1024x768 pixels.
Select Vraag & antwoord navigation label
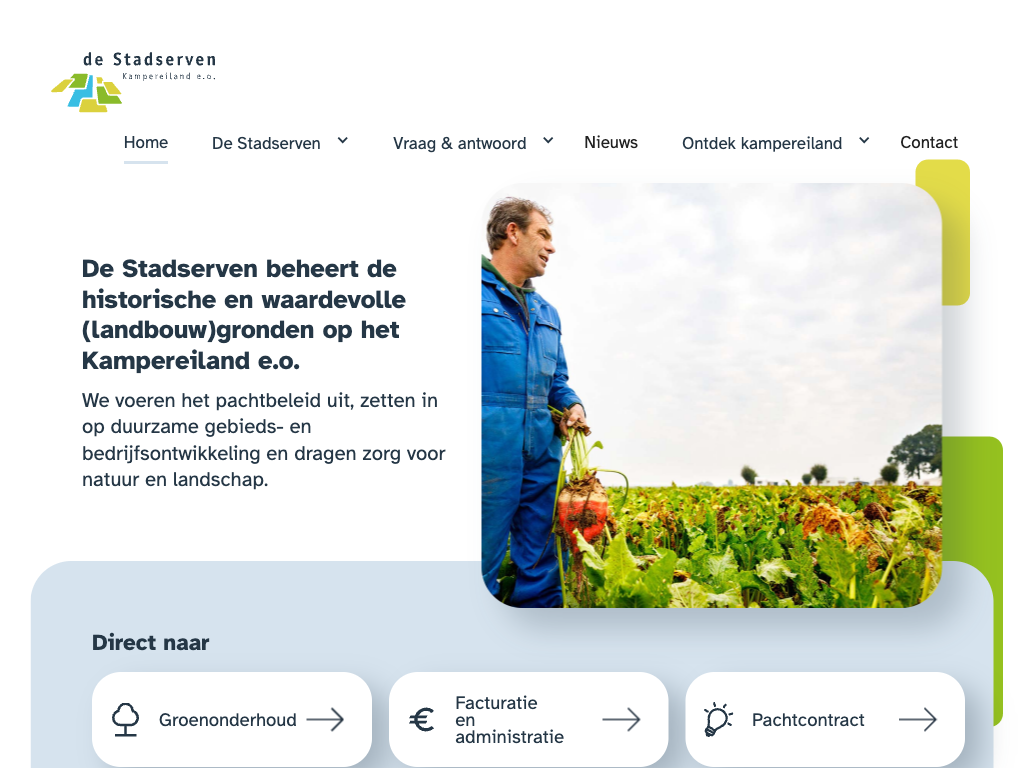pos(459,143)
